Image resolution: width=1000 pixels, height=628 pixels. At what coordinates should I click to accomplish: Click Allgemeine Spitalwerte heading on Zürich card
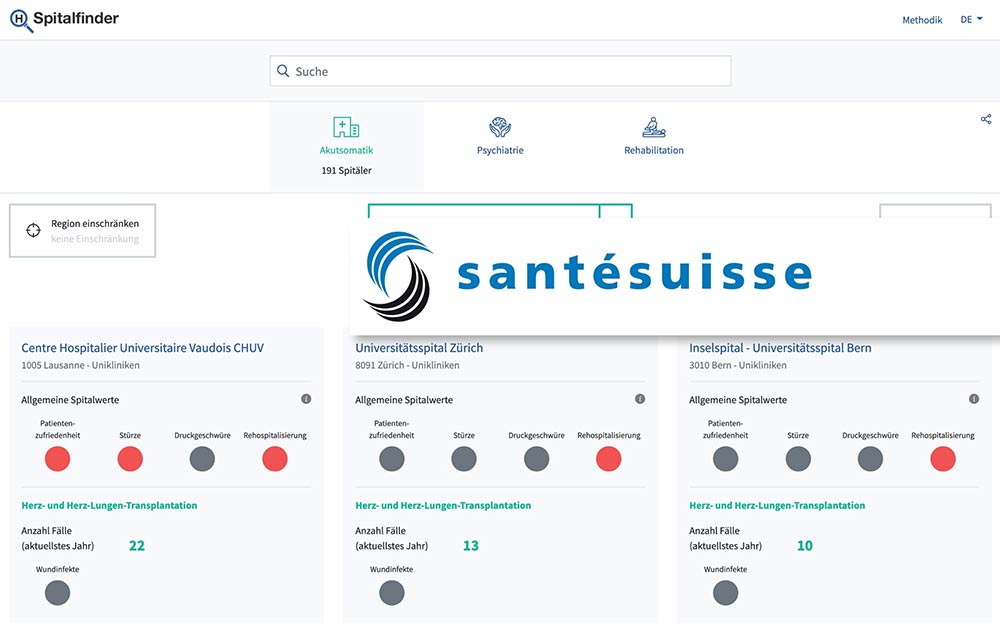coord(404,400)
